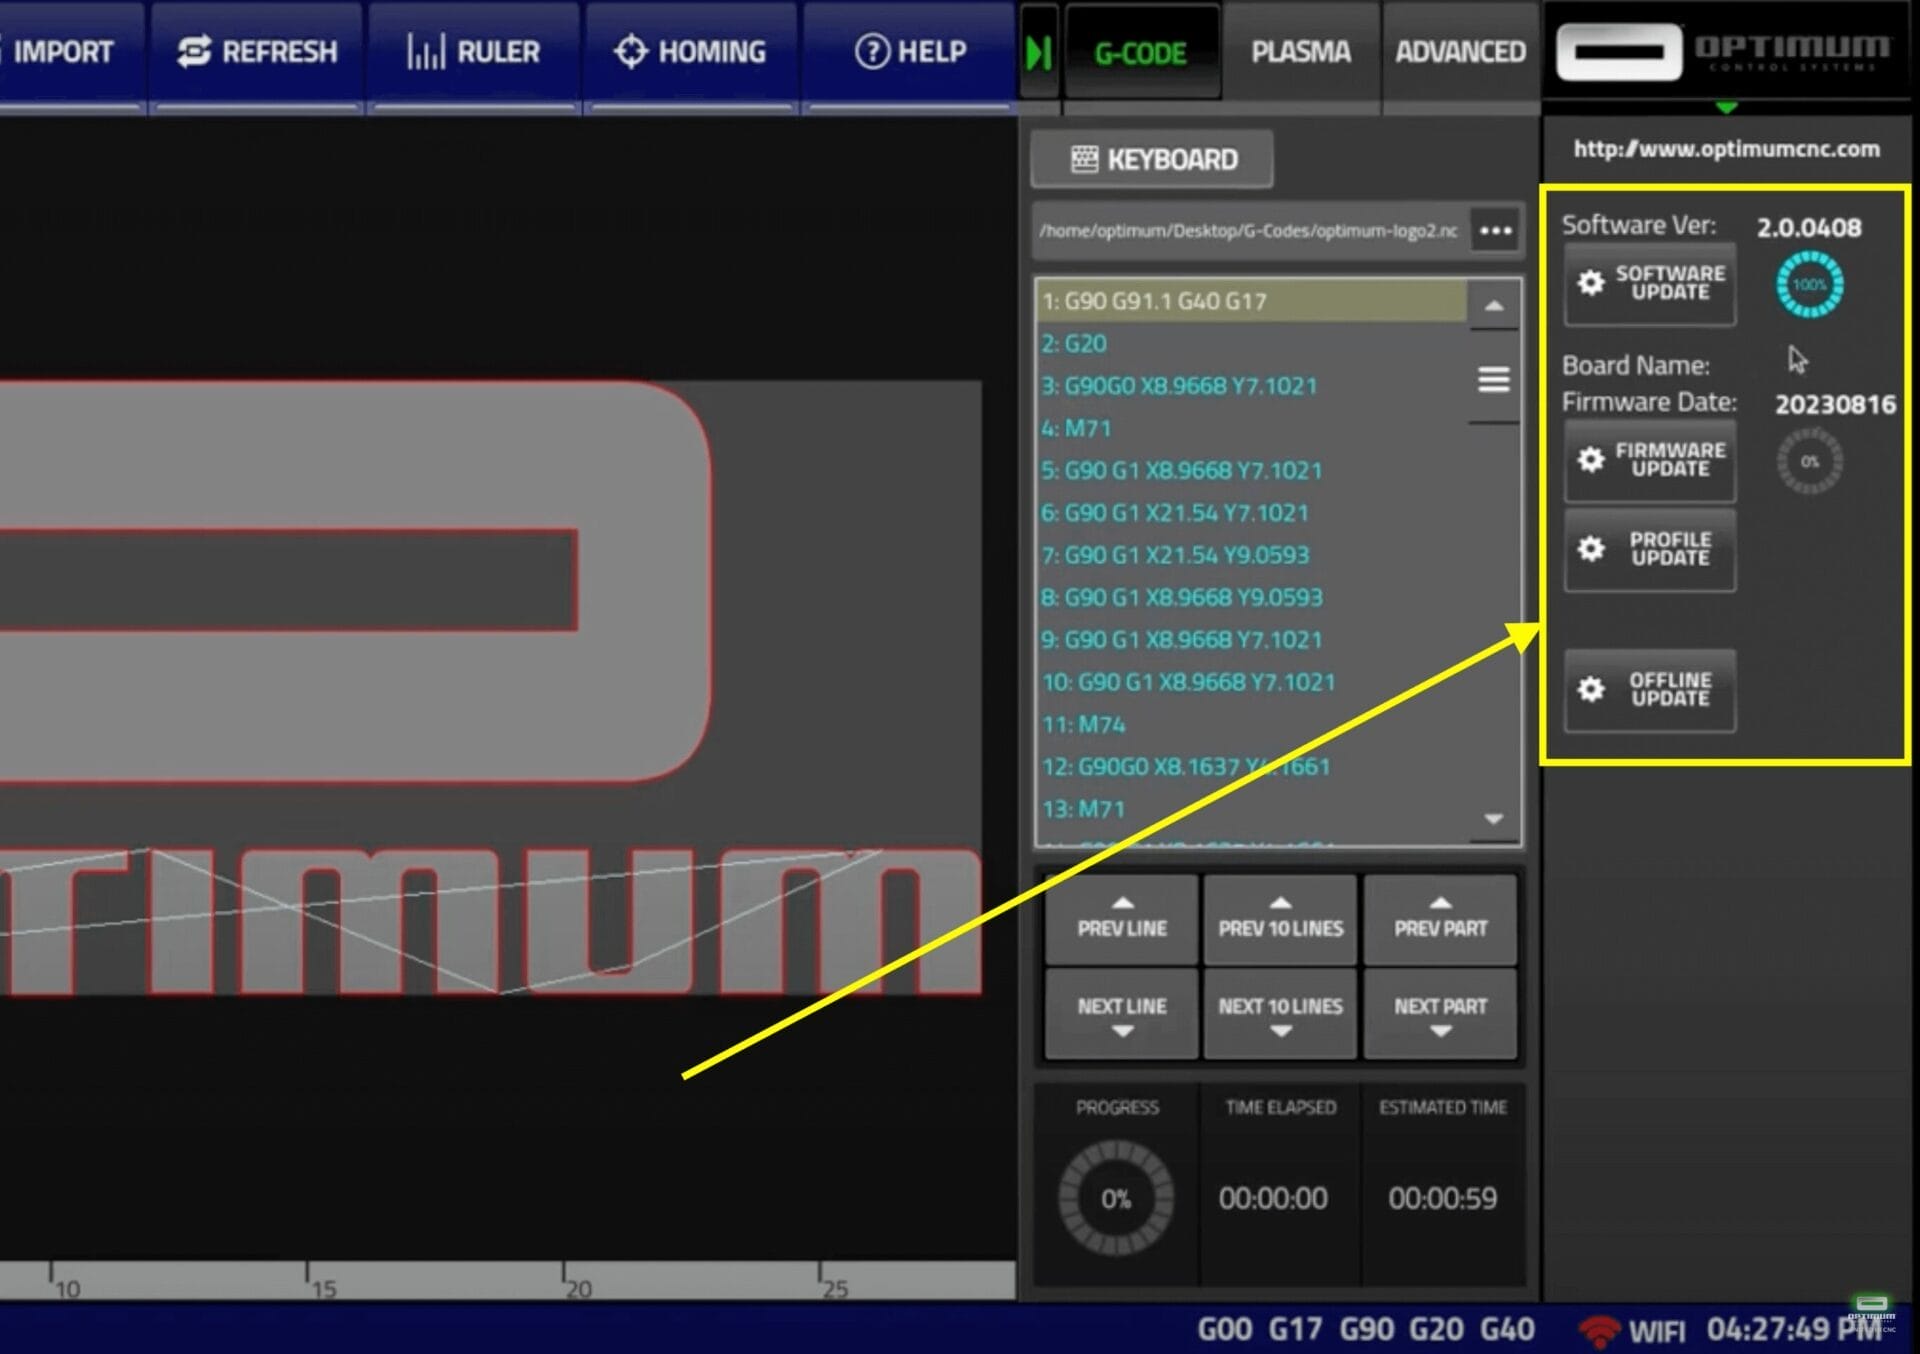The width and height of the screenshot is (1920, 1354).
Task: Click the HOMING crosshair button
Action: point(690,52)
